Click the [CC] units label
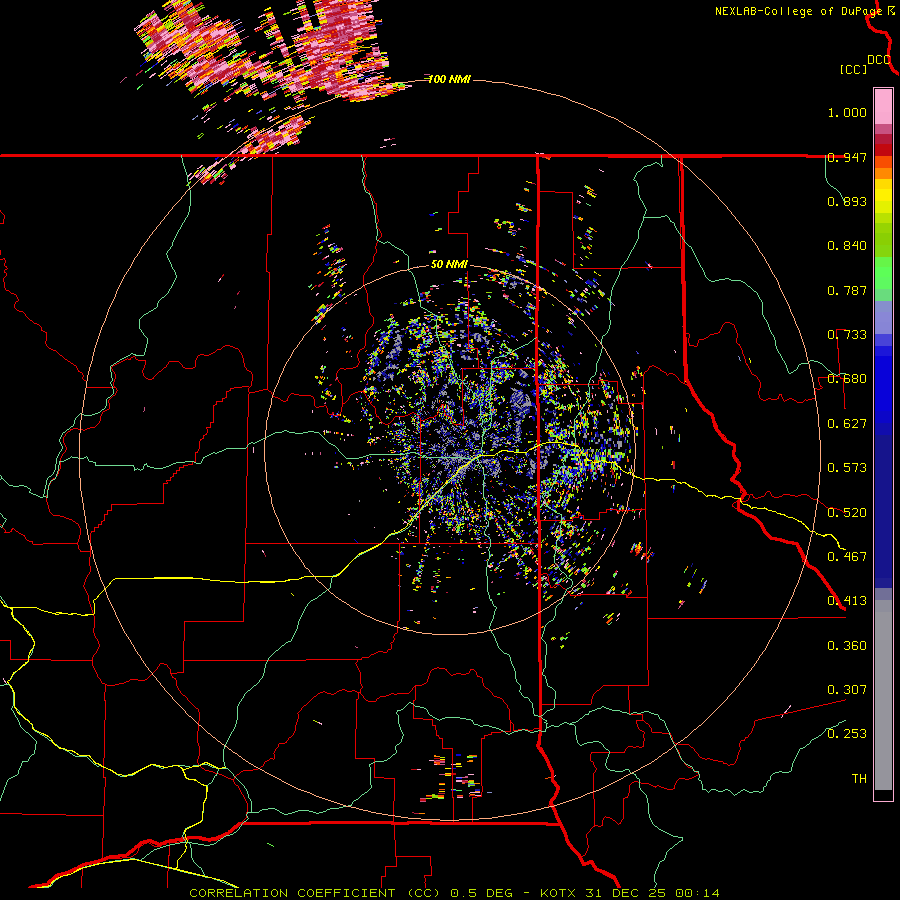This screenshot has width=900, height=900. pos(853,69)
